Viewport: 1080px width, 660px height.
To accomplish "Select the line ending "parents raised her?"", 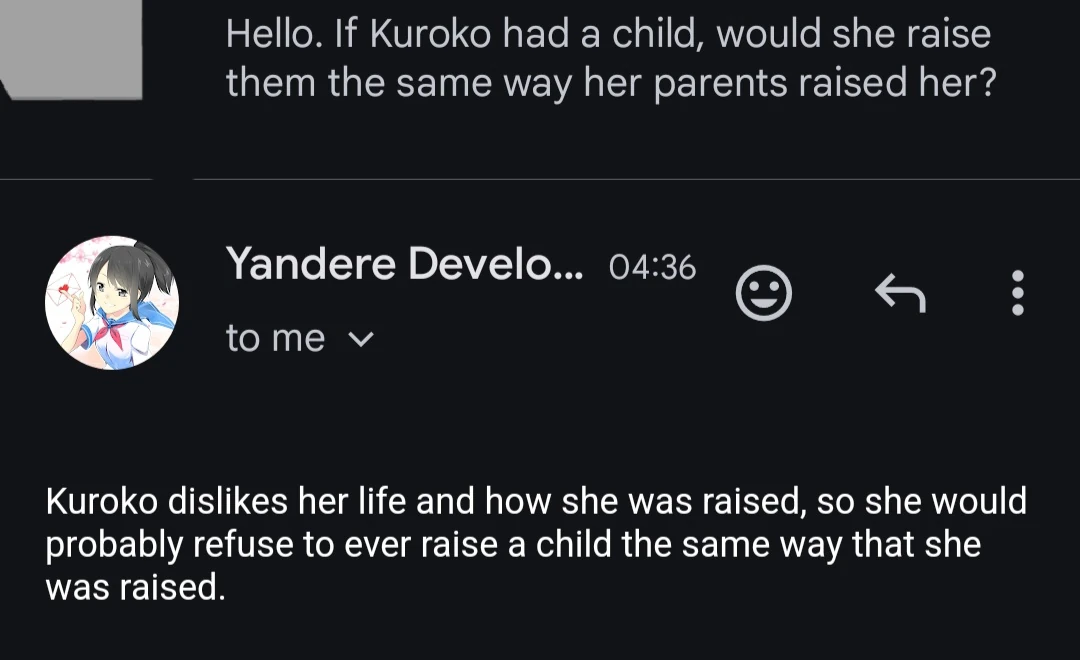I will coord(611,83).
